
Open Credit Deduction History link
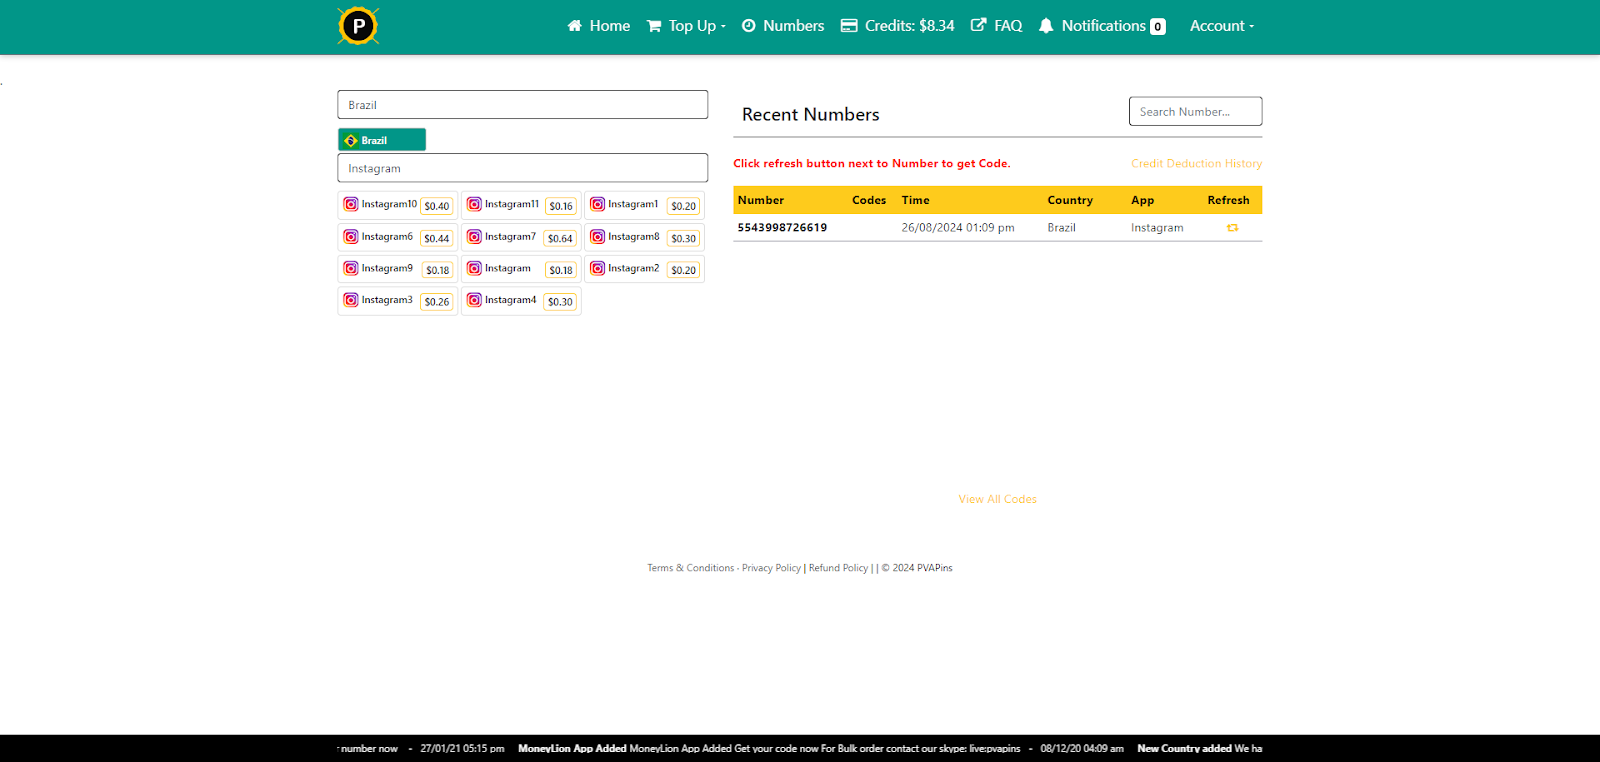pyautogui.click(x=1196, y=163)
